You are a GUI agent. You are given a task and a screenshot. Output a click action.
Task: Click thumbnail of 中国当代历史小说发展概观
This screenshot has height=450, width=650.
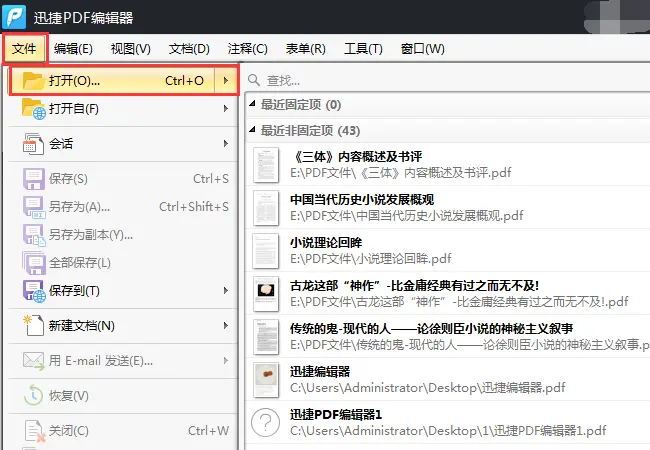pos(266,208)
